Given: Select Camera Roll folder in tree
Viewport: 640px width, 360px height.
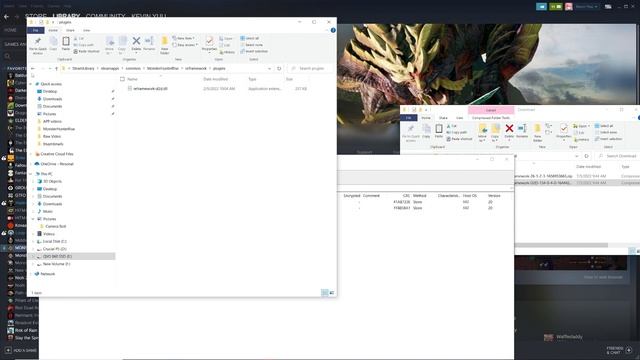Looking at the screenshot, I should [56, 226].
